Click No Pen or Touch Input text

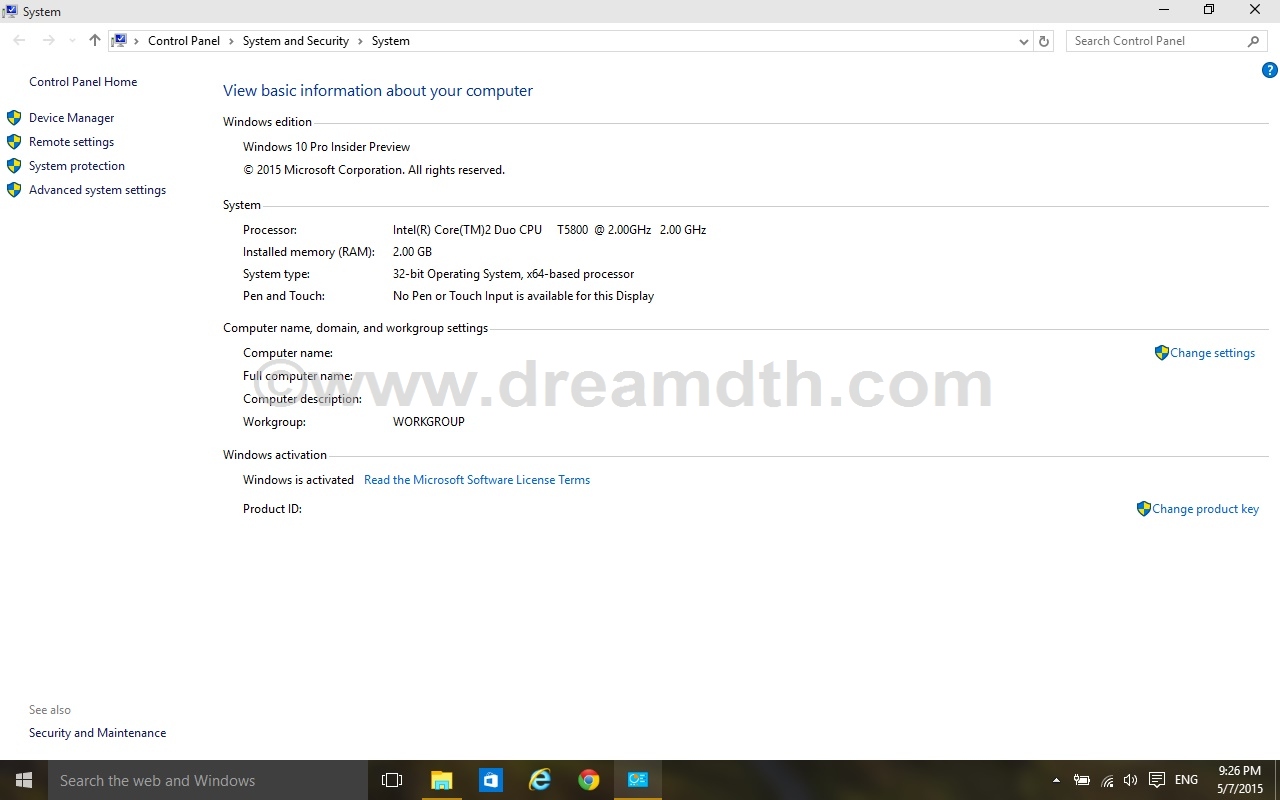click(x=523, y=296)
